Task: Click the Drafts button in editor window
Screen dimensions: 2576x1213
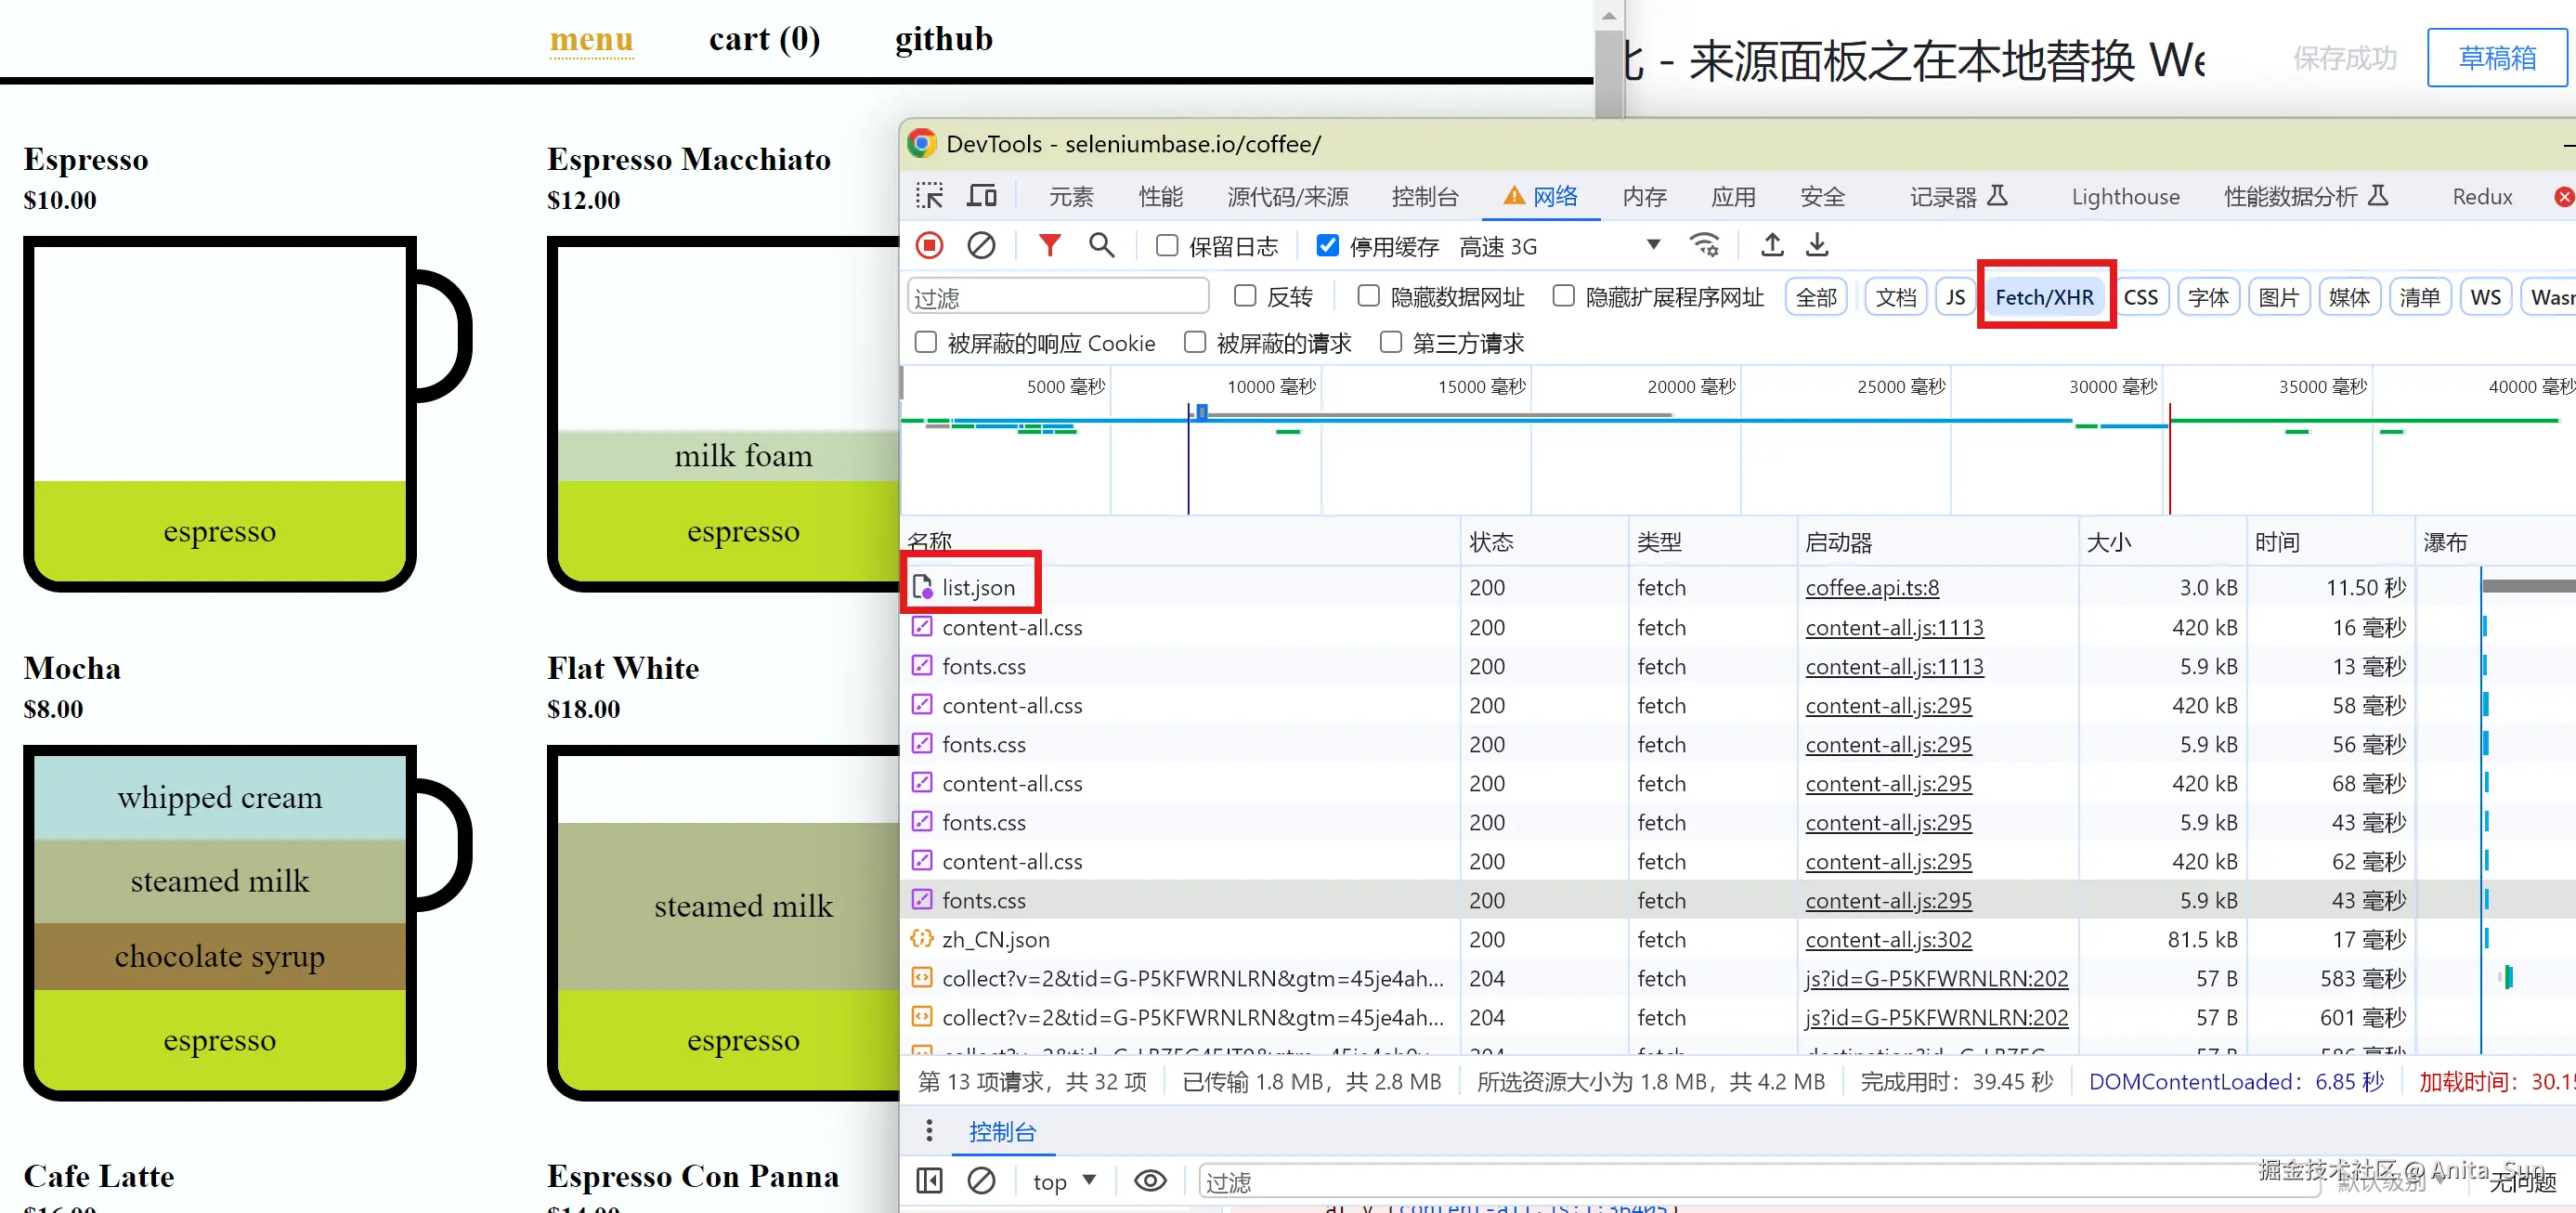Action: click(2497, 58)
